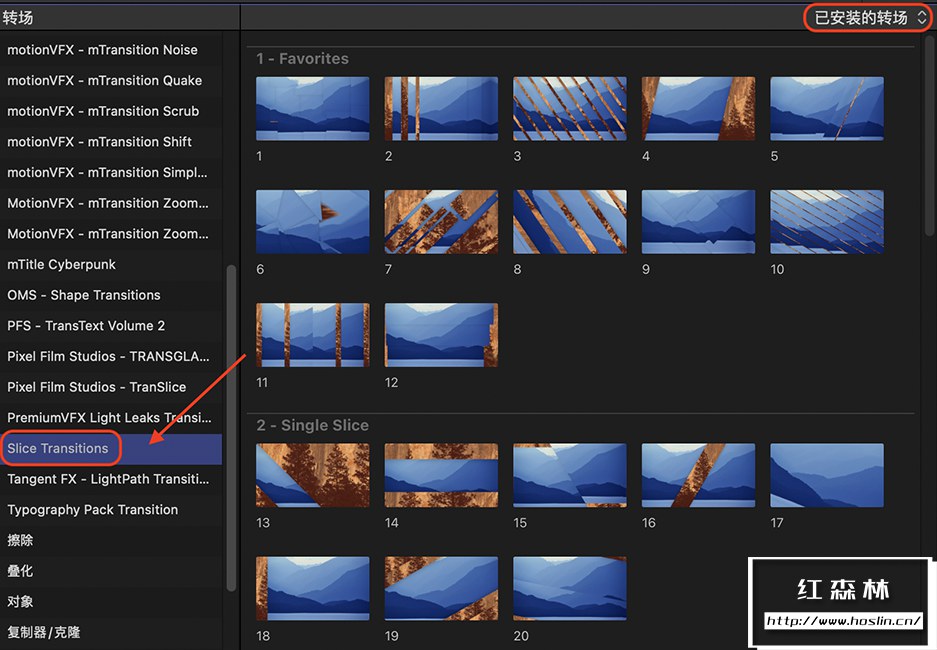Click the 2 - Single Slice header
The height and width of the screenshot is (650, 937).
312,425
